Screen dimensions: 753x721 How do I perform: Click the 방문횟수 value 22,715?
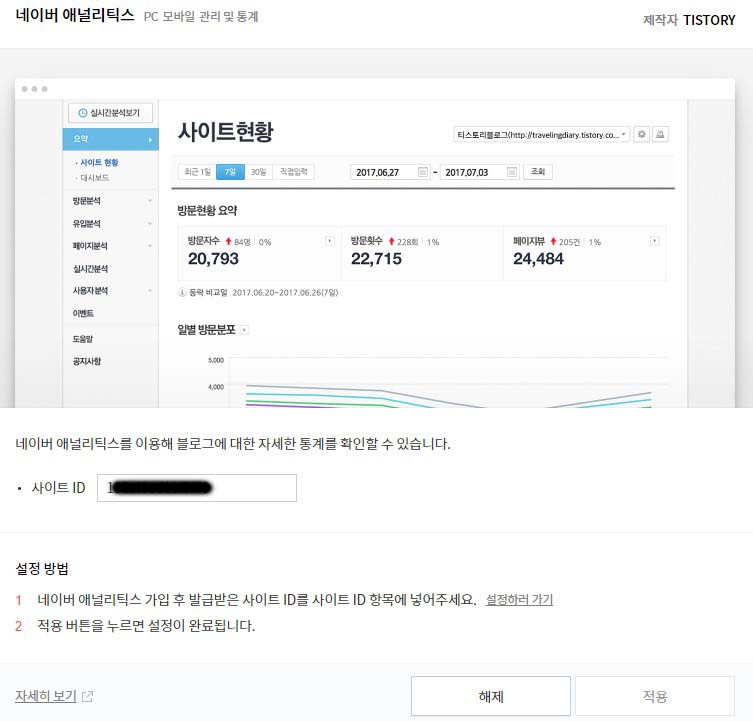click(x=376, y=259)
